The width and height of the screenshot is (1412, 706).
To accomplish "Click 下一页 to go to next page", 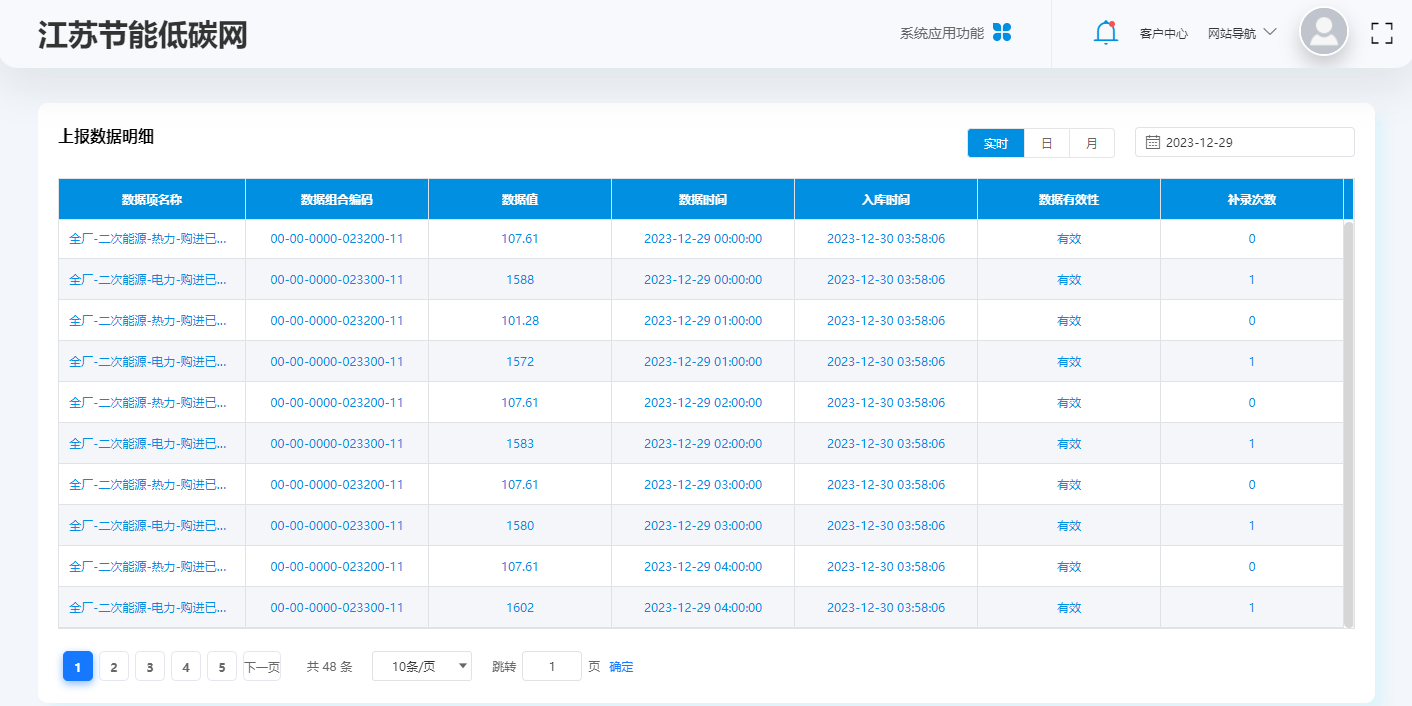I will pyautogui.click(x=261, y=665).
